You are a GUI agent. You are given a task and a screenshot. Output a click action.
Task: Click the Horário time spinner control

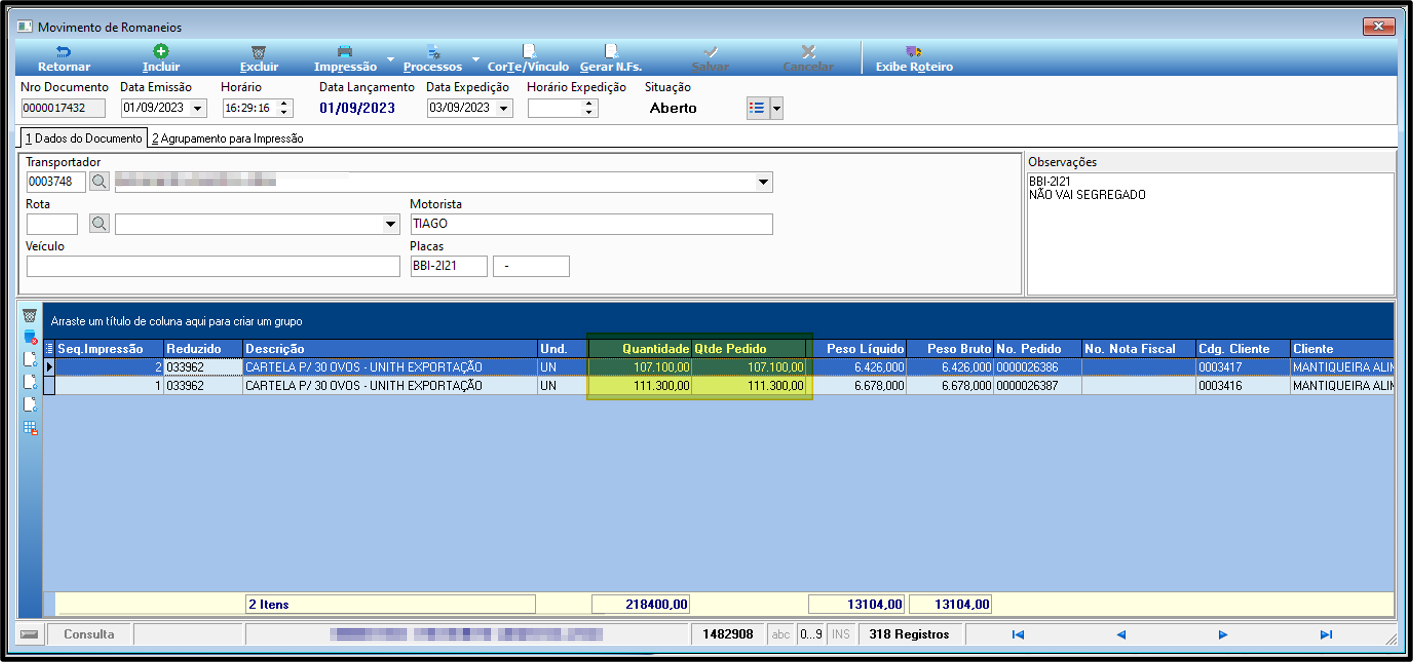(x=285, y=108)
